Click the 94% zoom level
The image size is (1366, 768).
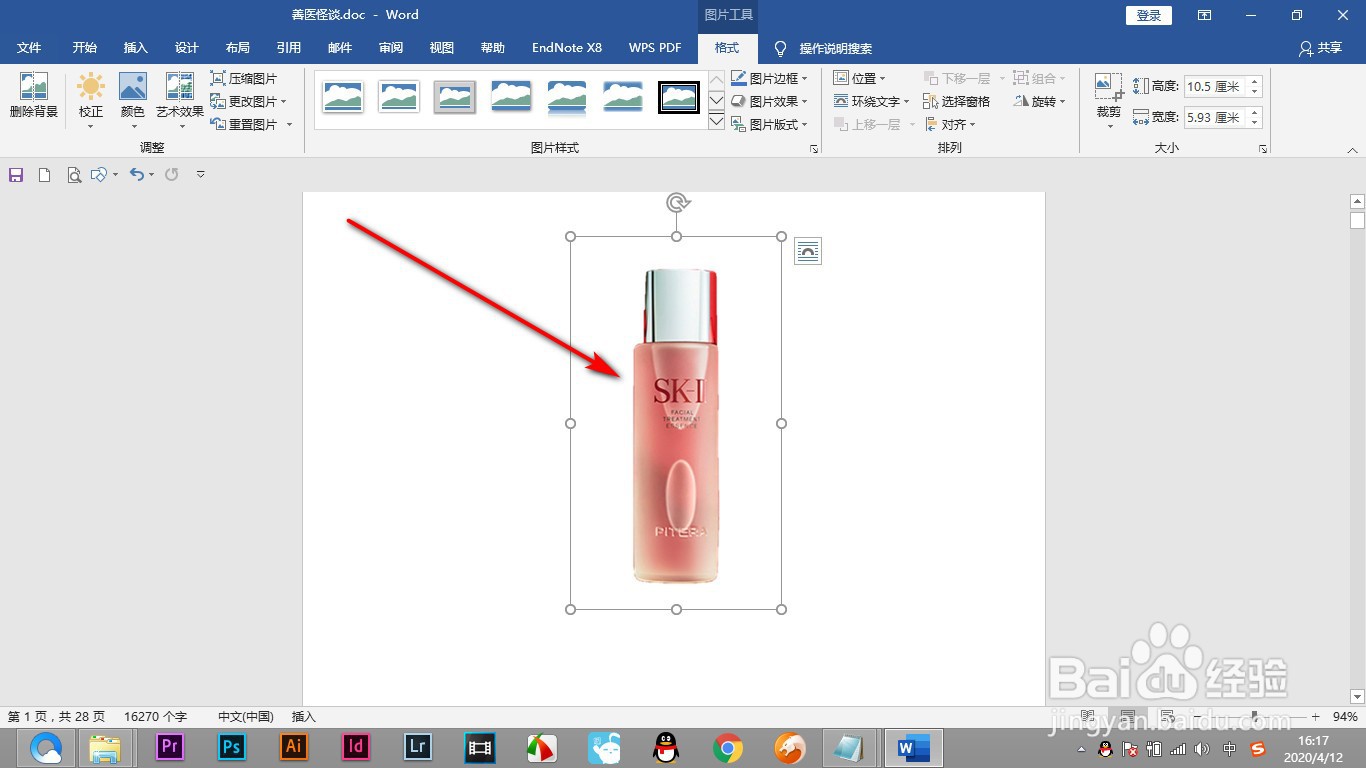point(1345,717)
